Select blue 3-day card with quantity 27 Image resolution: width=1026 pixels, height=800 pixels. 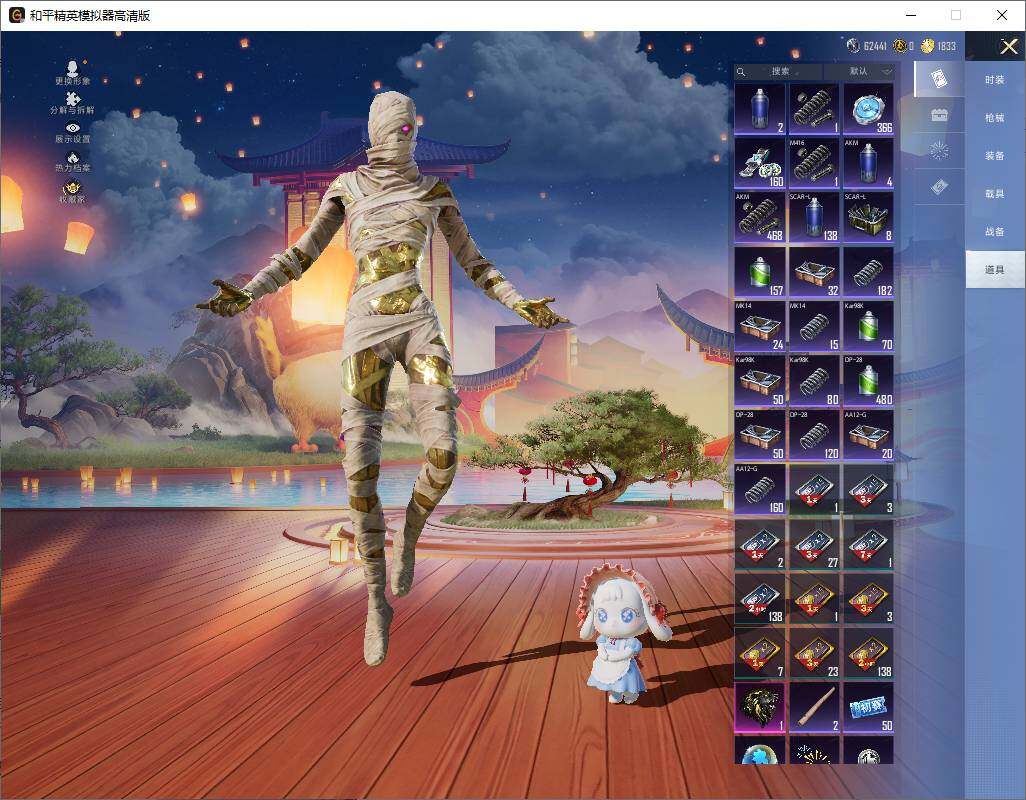[x=814, y=544]
